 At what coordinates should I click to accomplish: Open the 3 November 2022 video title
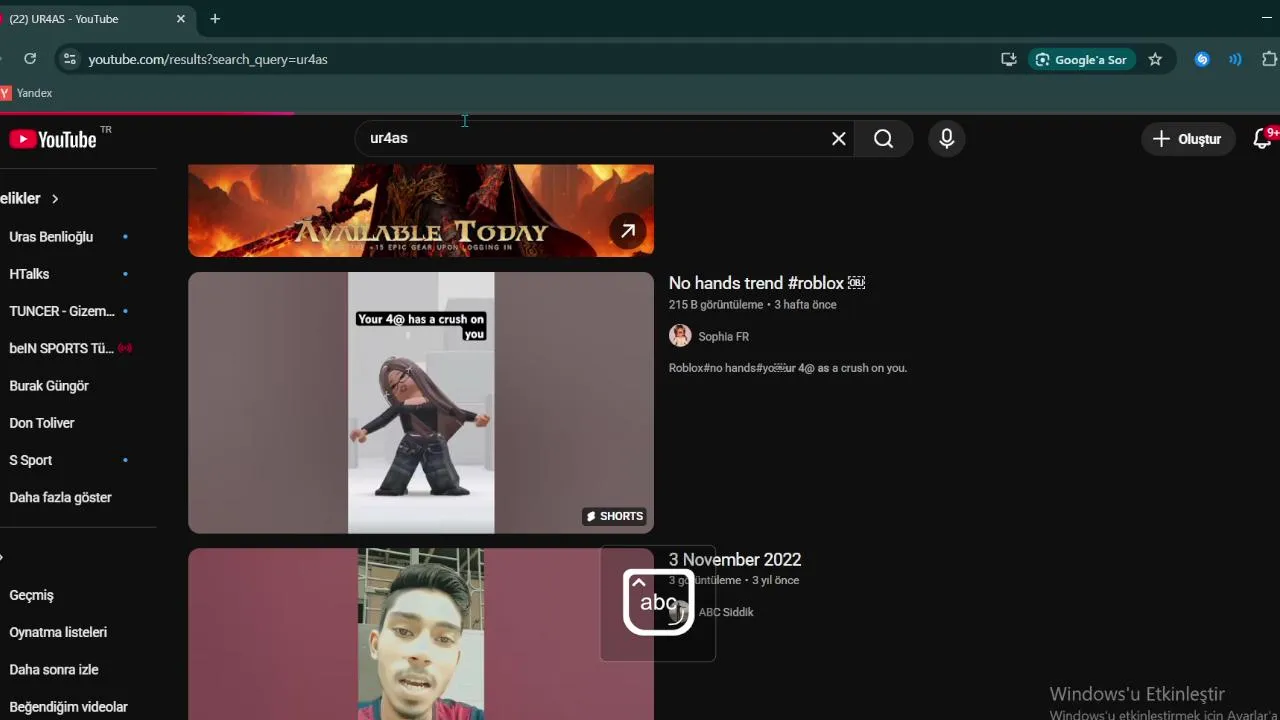[735, 560]
